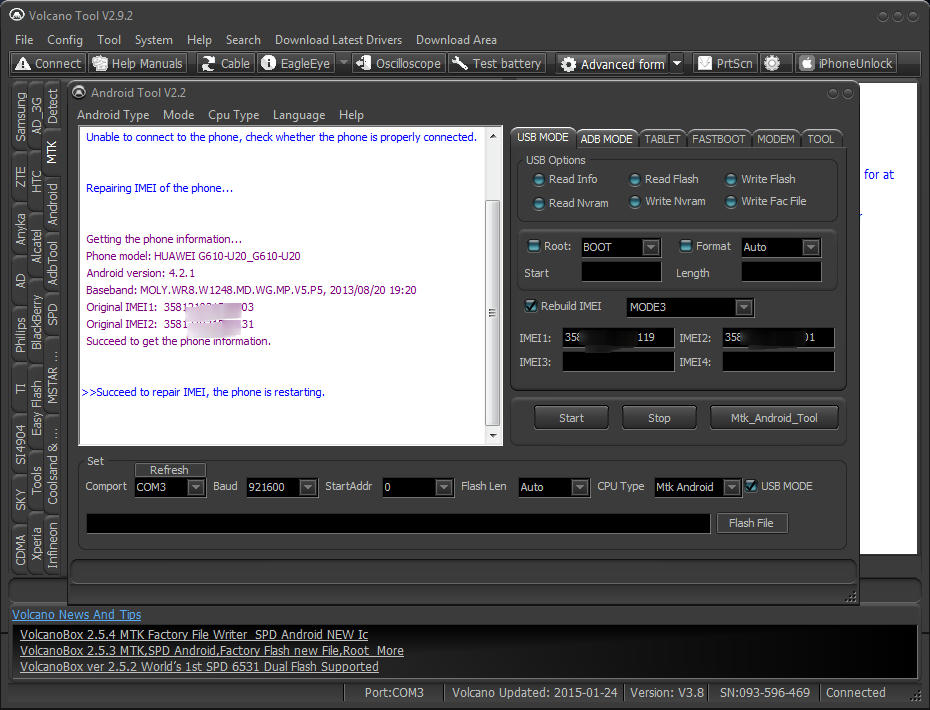This screenshot has height=710, width=930.
Task: Launch EagleEye from the toolbar
Action: [x=296, y=63]
